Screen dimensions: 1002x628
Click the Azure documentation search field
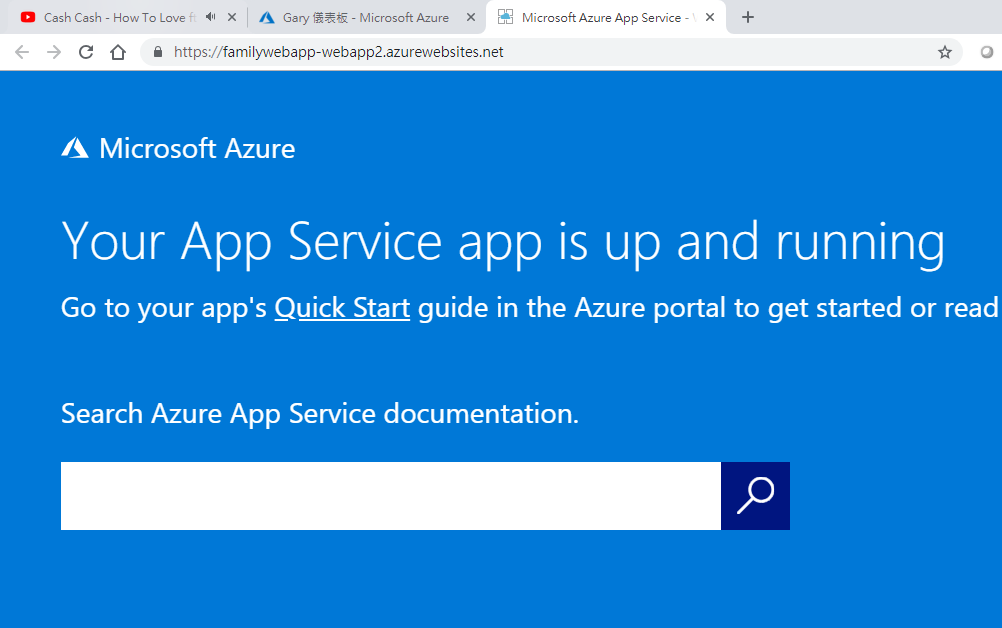pos(390,496)
